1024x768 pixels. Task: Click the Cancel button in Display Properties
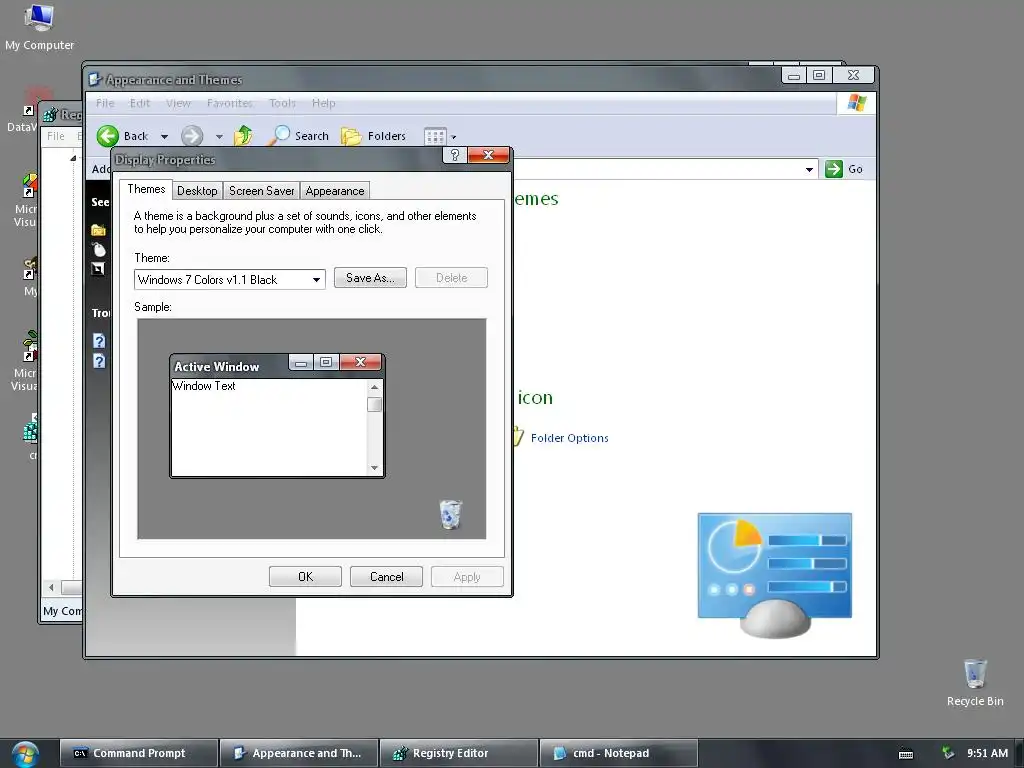387,577
